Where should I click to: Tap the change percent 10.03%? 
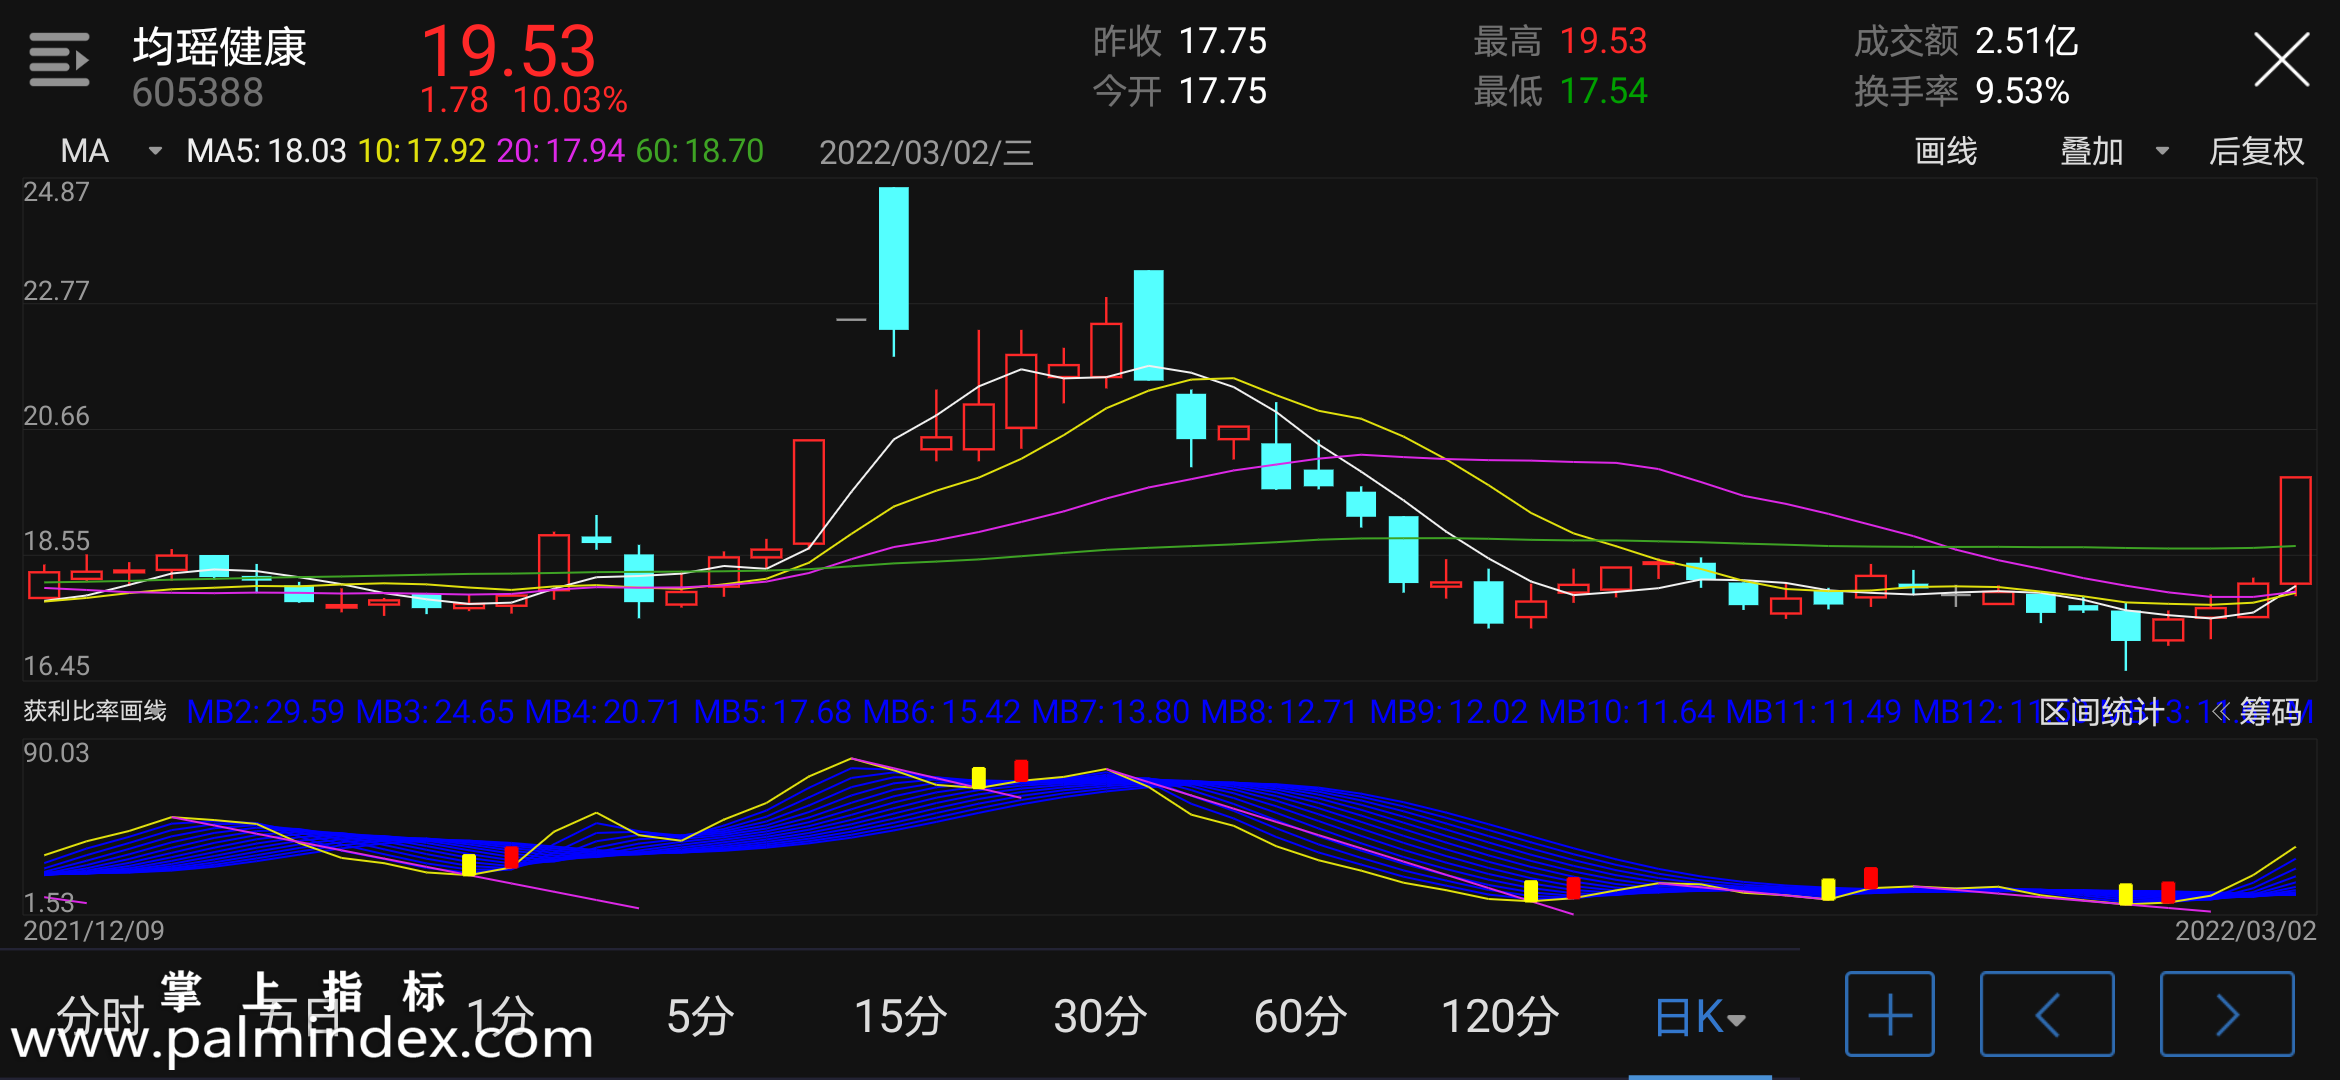tap(570, 100)
